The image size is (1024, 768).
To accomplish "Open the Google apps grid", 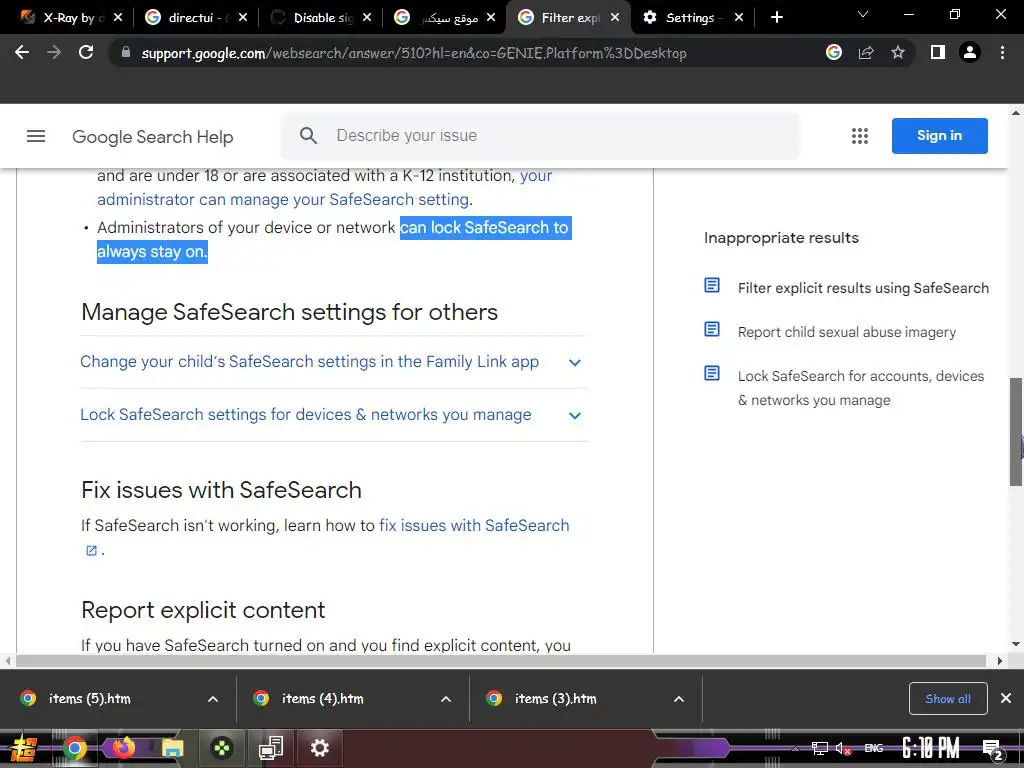I will tap(860, 136).
